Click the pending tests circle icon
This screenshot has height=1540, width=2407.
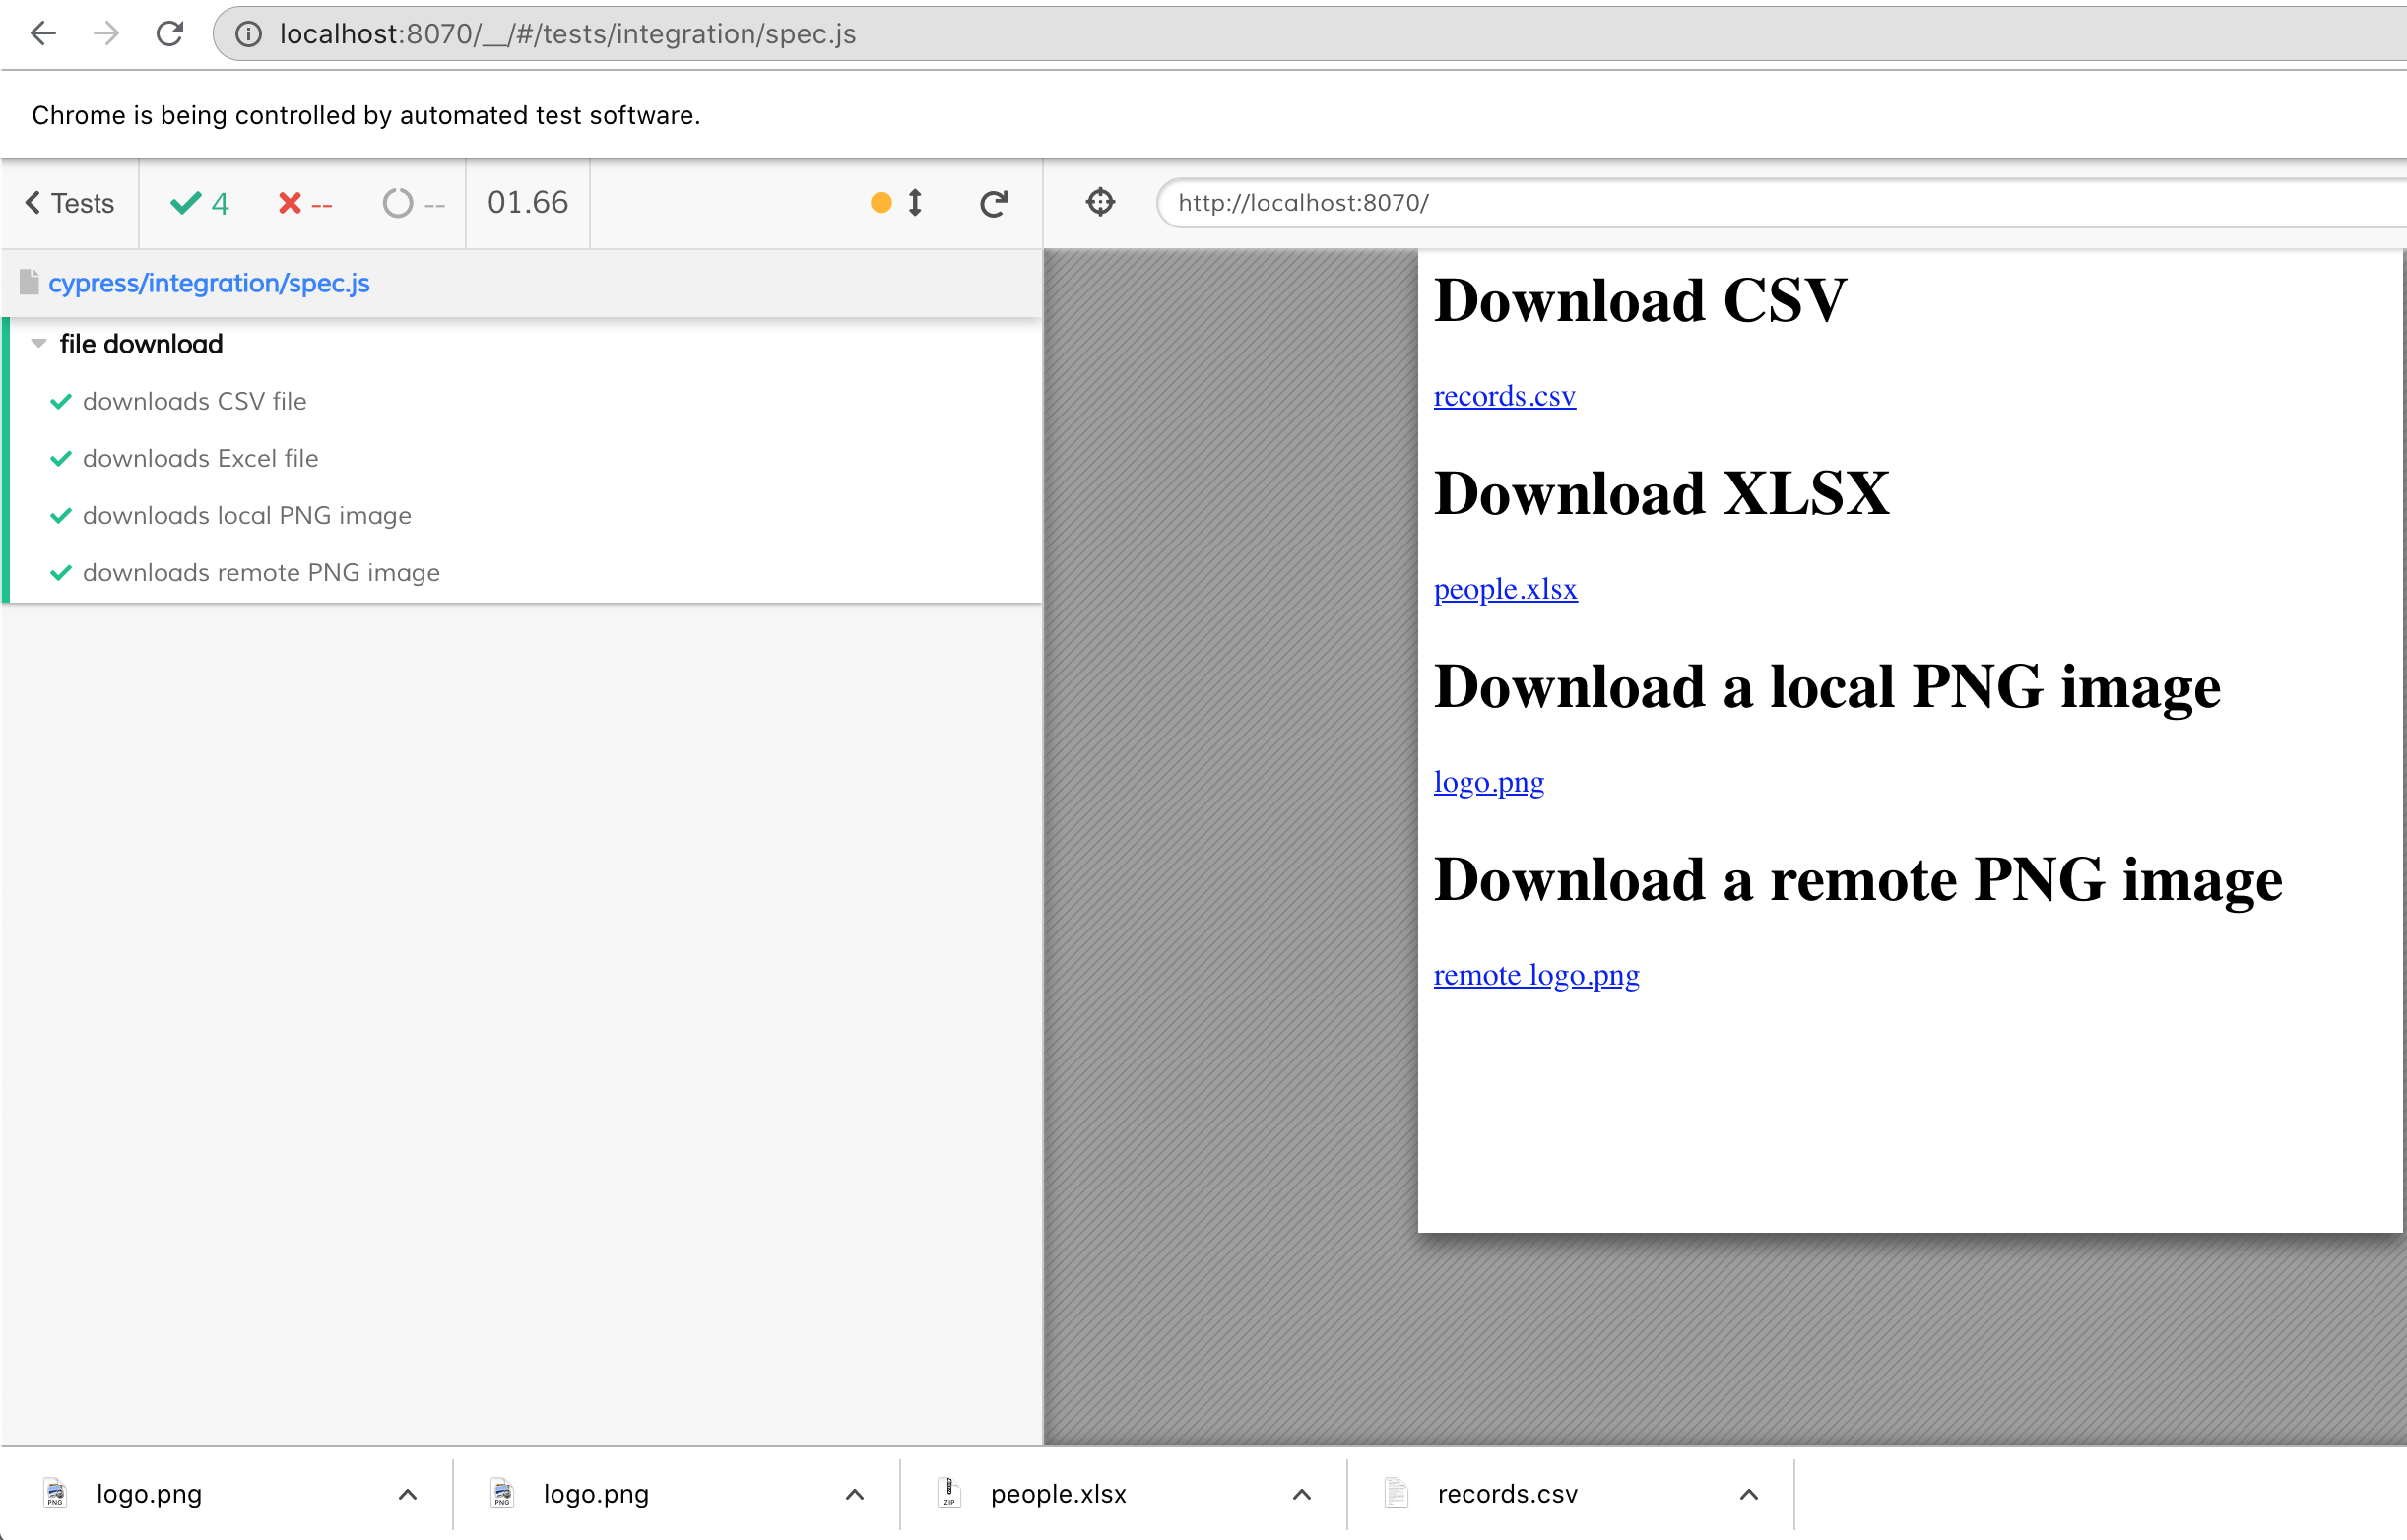click(397, 203)
